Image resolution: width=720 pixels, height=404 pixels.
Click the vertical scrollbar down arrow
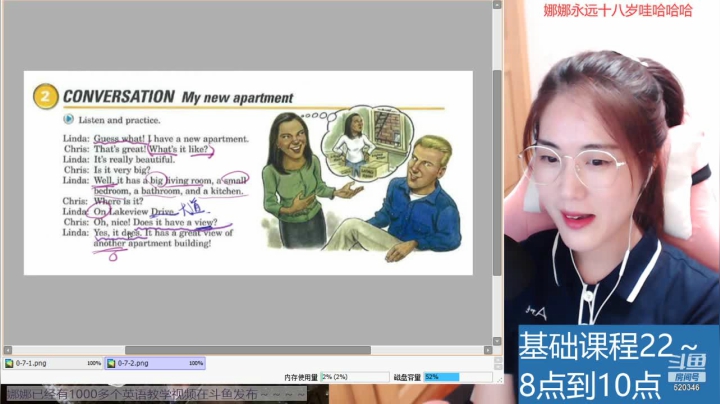click(497, 341)
